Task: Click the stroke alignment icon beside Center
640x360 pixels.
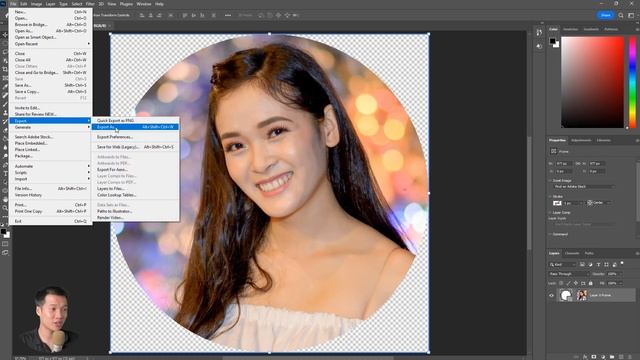Action: coord(589,203)
